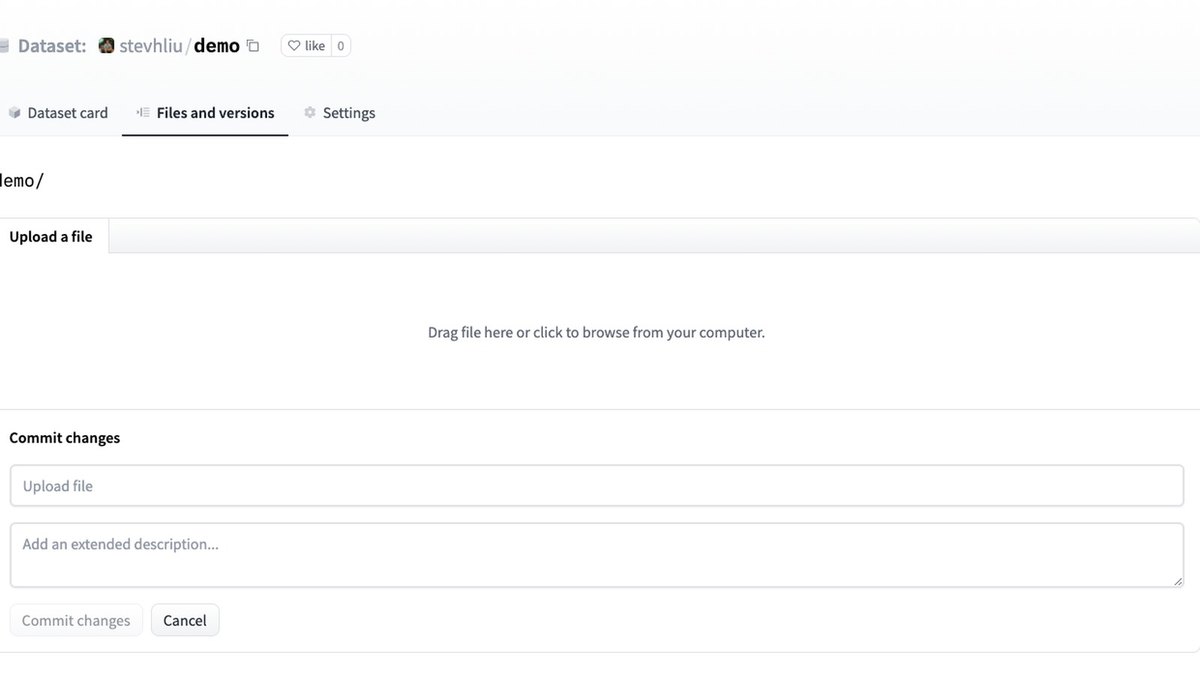The image size is (1200, 675).
Task: Click the file drop zone to browse
Action: tap(597, 332)
